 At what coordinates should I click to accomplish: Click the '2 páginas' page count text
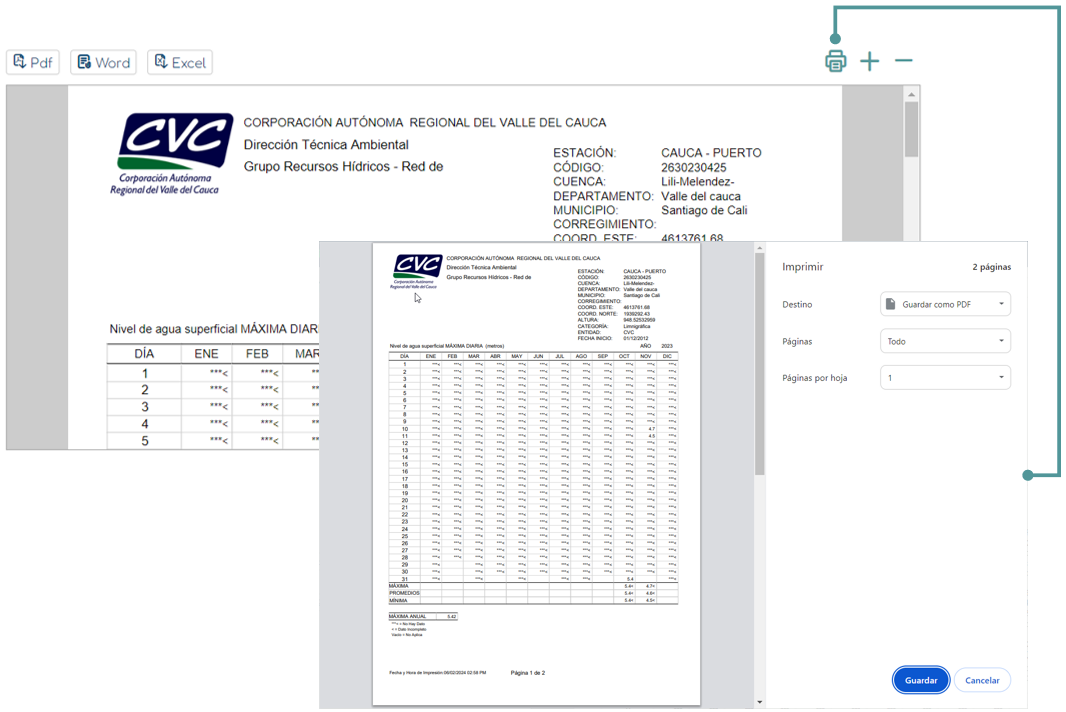(991, 267)
